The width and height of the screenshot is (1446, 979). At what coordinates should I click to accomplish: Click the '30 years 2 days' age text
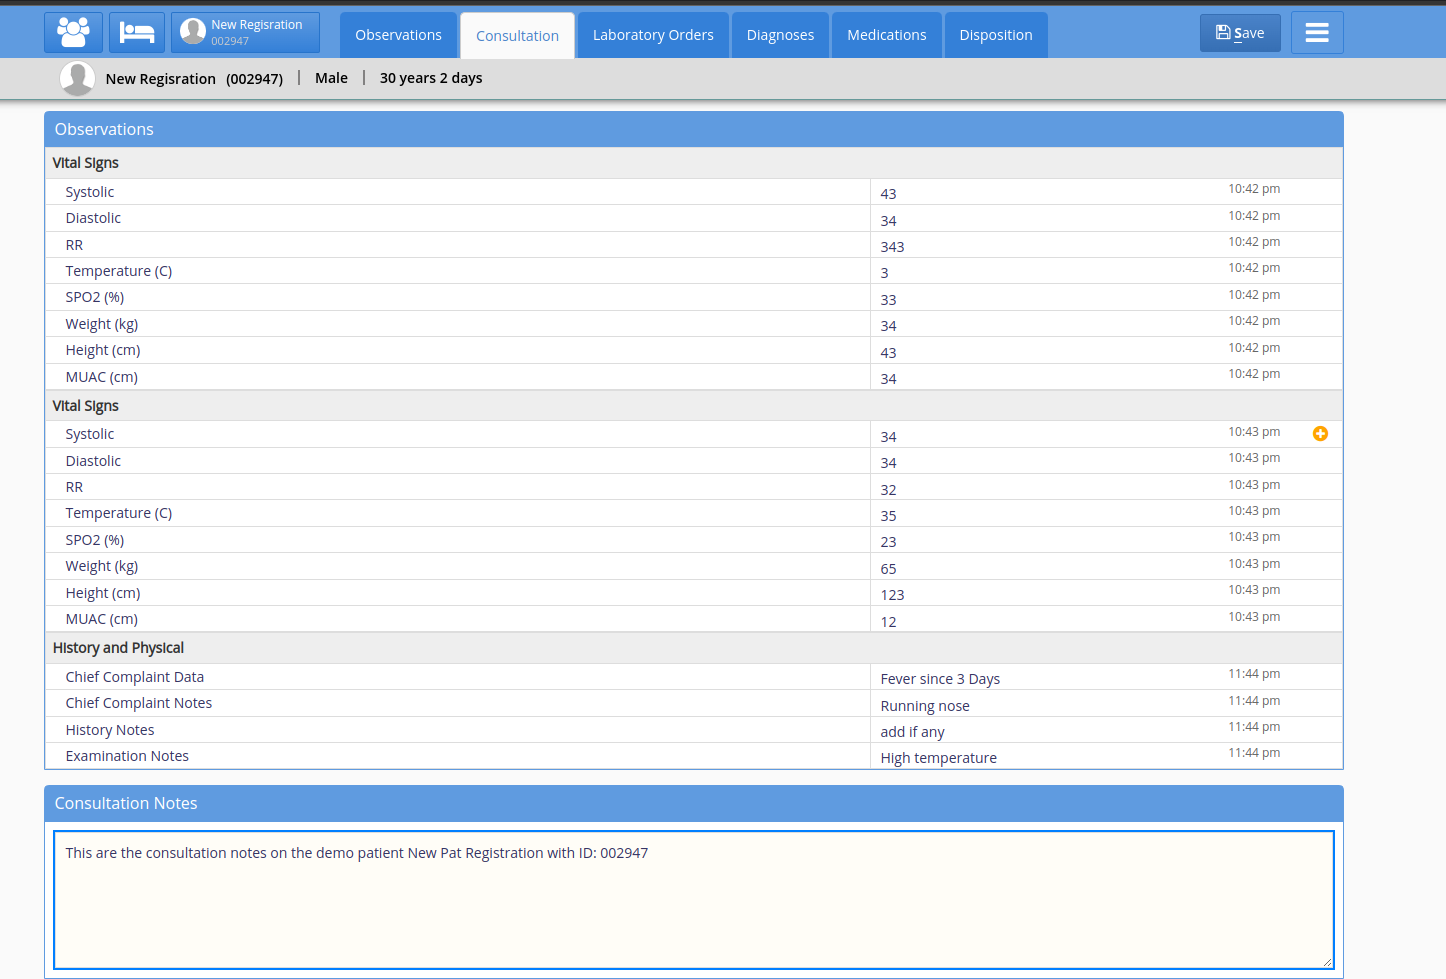431,78
